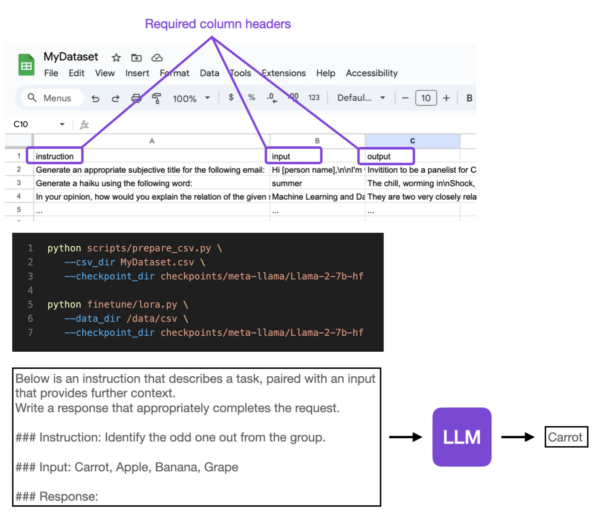
Task: Click cell 'Generate an appropriate subjective title'
Action: tap(152, 170)
